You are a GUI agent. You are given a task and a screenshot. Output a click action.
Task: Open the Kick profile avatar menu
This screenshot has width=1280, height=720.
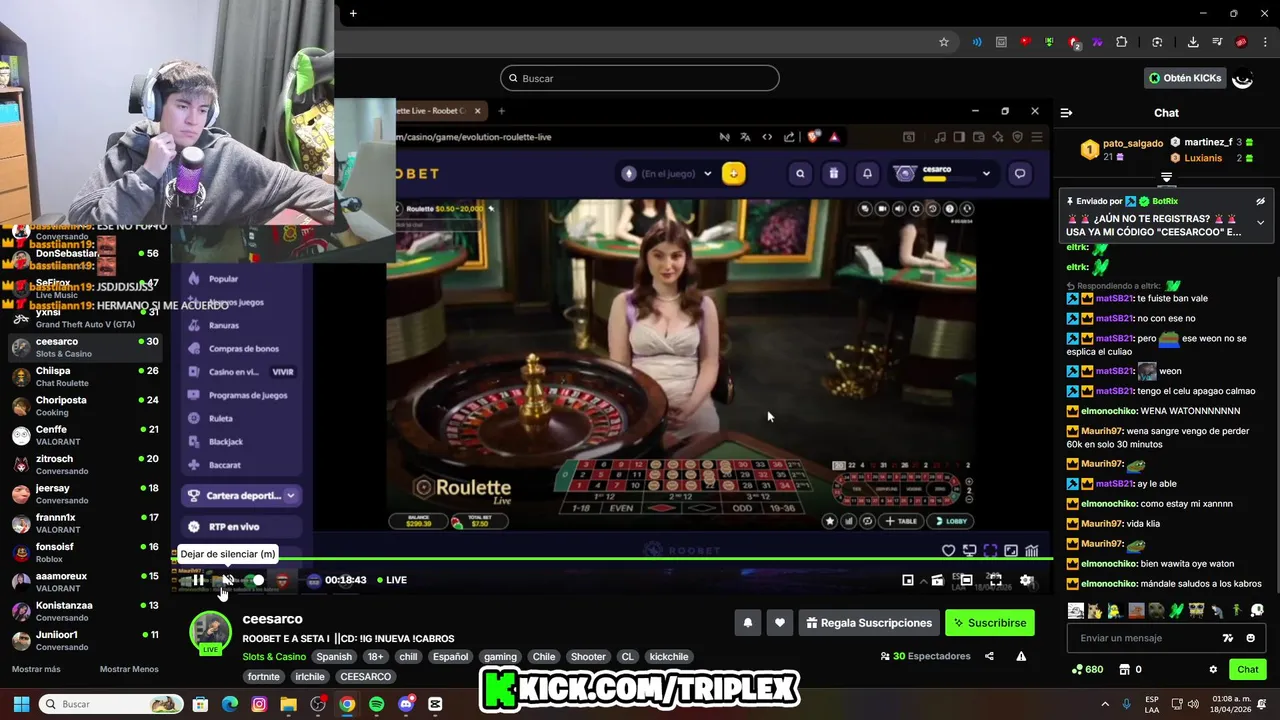coord(1243,78)
